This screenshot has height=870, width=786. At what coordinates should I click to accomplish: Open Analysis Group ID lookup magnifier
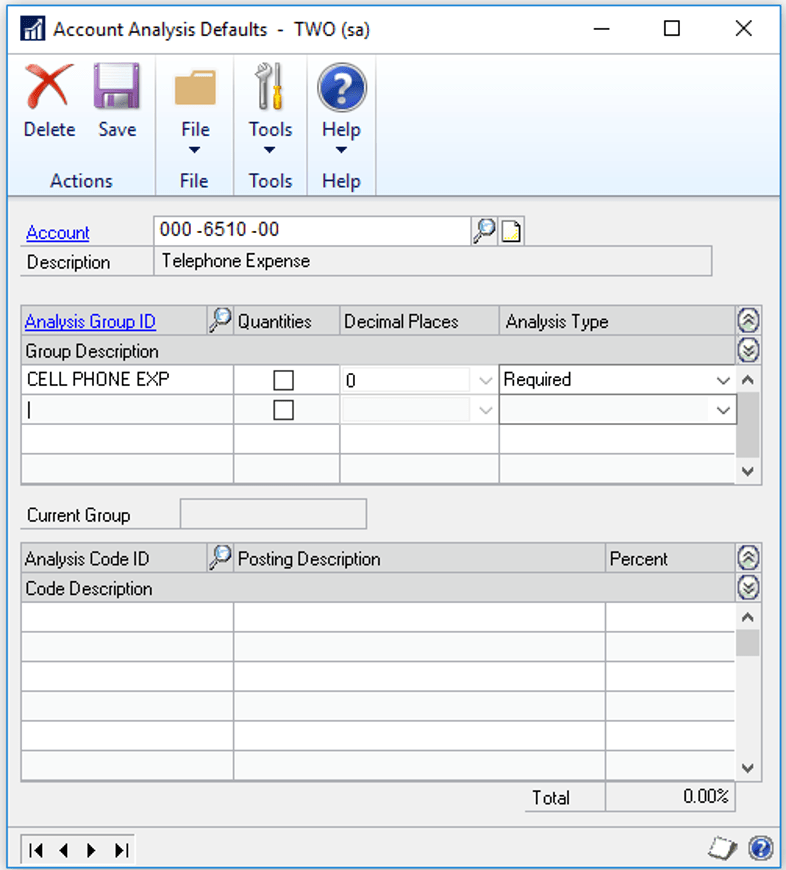click(x=220, y=321)
